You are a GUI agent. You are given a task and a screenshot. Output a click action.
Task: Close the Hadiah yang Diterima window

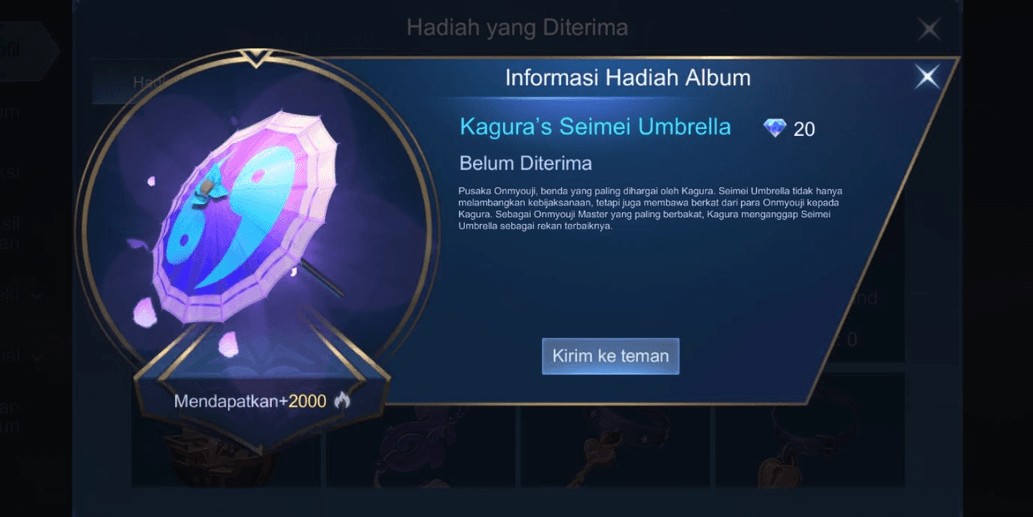pyautogui.click(x=929, y=29)
